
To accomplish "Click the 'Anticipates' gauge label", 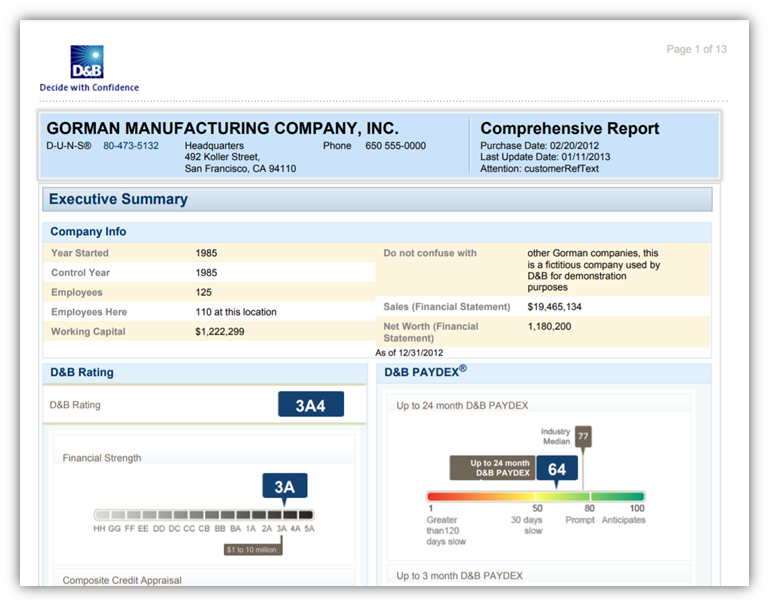I will click(623, 520).
